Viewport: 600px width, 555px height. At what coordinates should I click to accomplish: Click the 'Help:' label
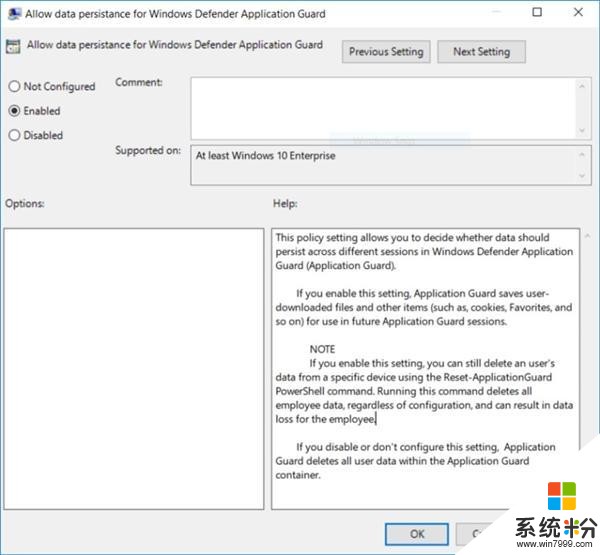[285, 203]
